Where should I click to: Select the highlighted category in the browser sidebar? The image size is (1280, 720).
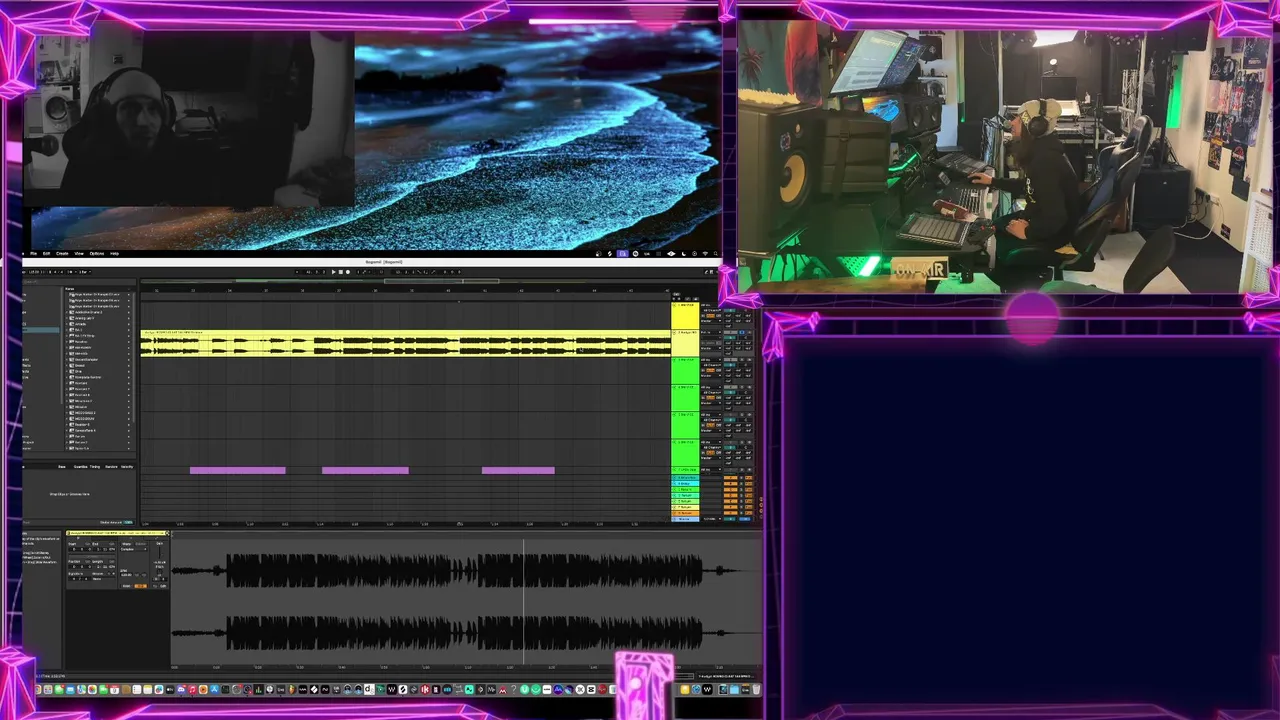point(40,330)
